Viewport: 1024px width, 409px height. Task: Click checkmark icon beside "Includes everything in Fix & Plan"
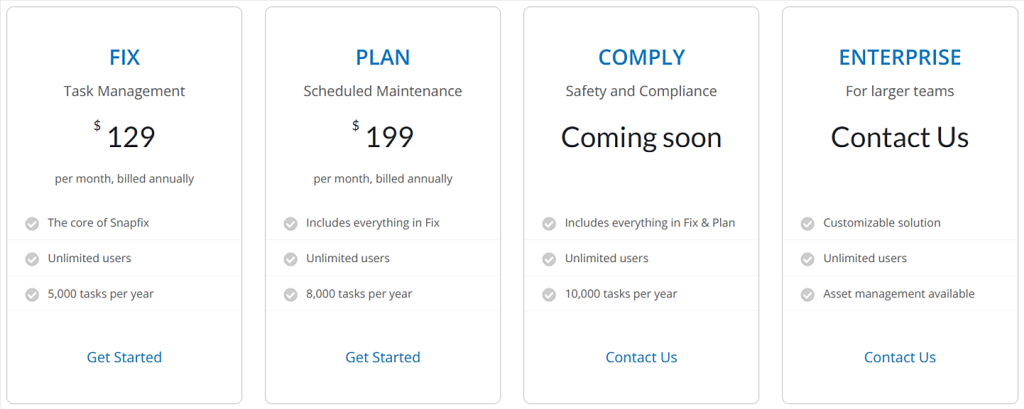tap(549, 223)
